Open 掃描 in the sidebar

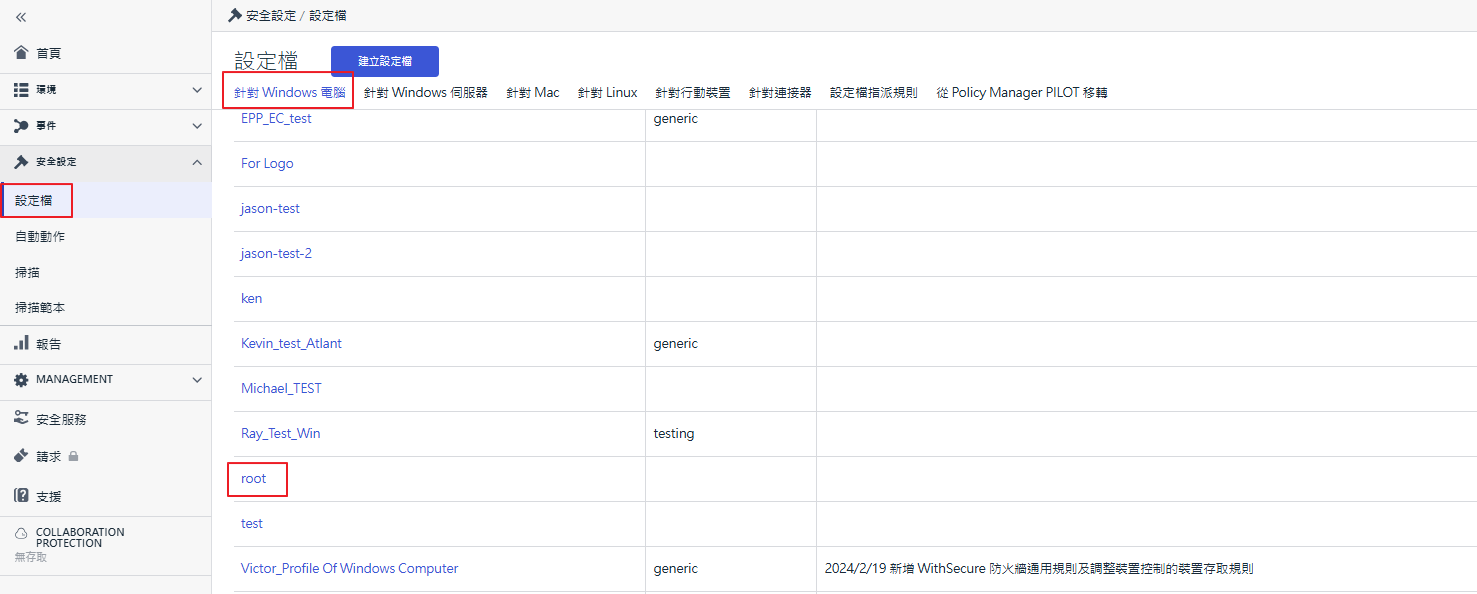28,272
